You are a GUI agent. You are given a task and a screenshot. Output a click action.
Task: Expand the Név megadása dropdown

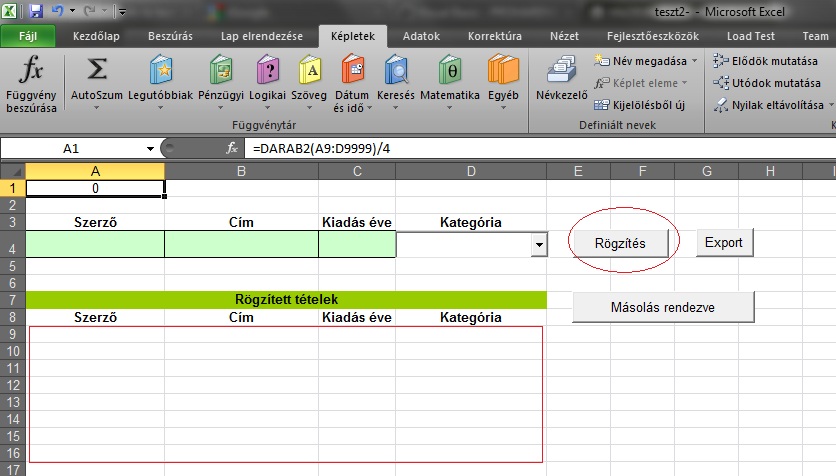click(x=694, y=61)
